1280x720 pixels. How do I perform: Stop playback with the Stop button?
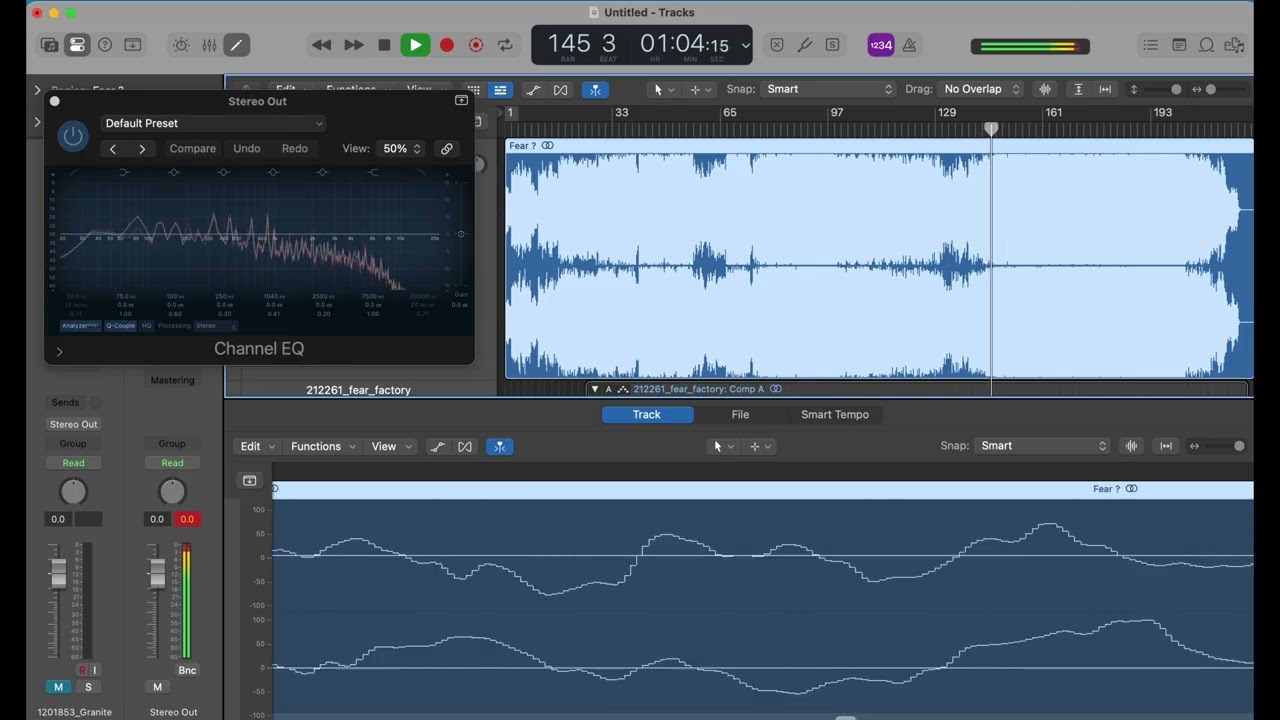pyautogui.click(x=384, y=45)
